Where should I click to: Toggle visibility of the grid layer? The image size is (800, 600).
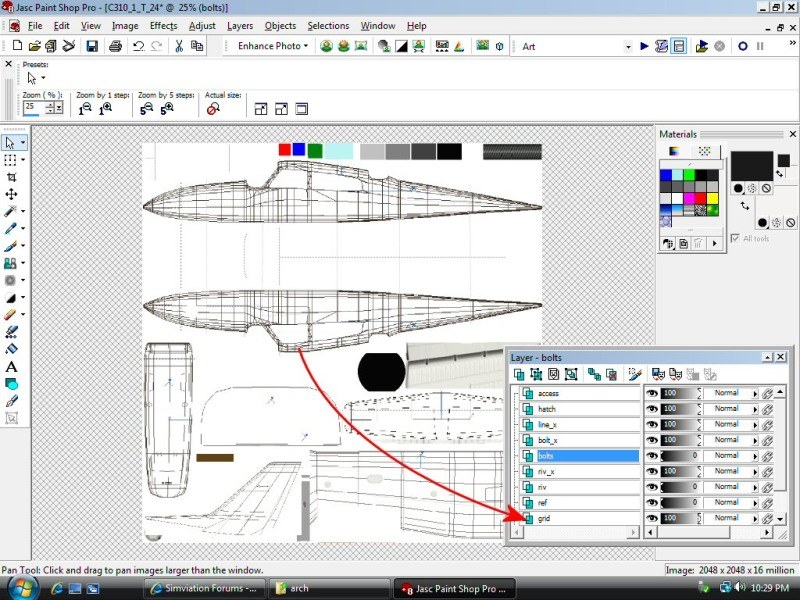(652, 518)
